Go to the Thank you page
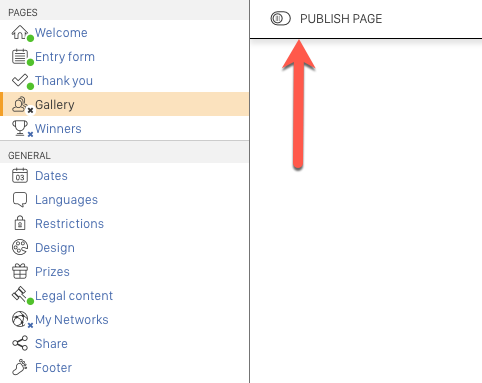Viewport: 482px width, 383px height. (x=64, y=81)
